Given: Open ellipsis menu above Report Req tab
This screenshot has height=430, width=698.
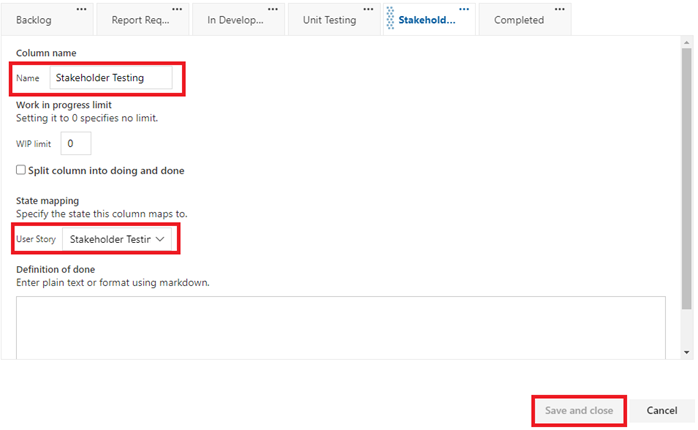Looking at the screenshot, I should click(177, 8).
